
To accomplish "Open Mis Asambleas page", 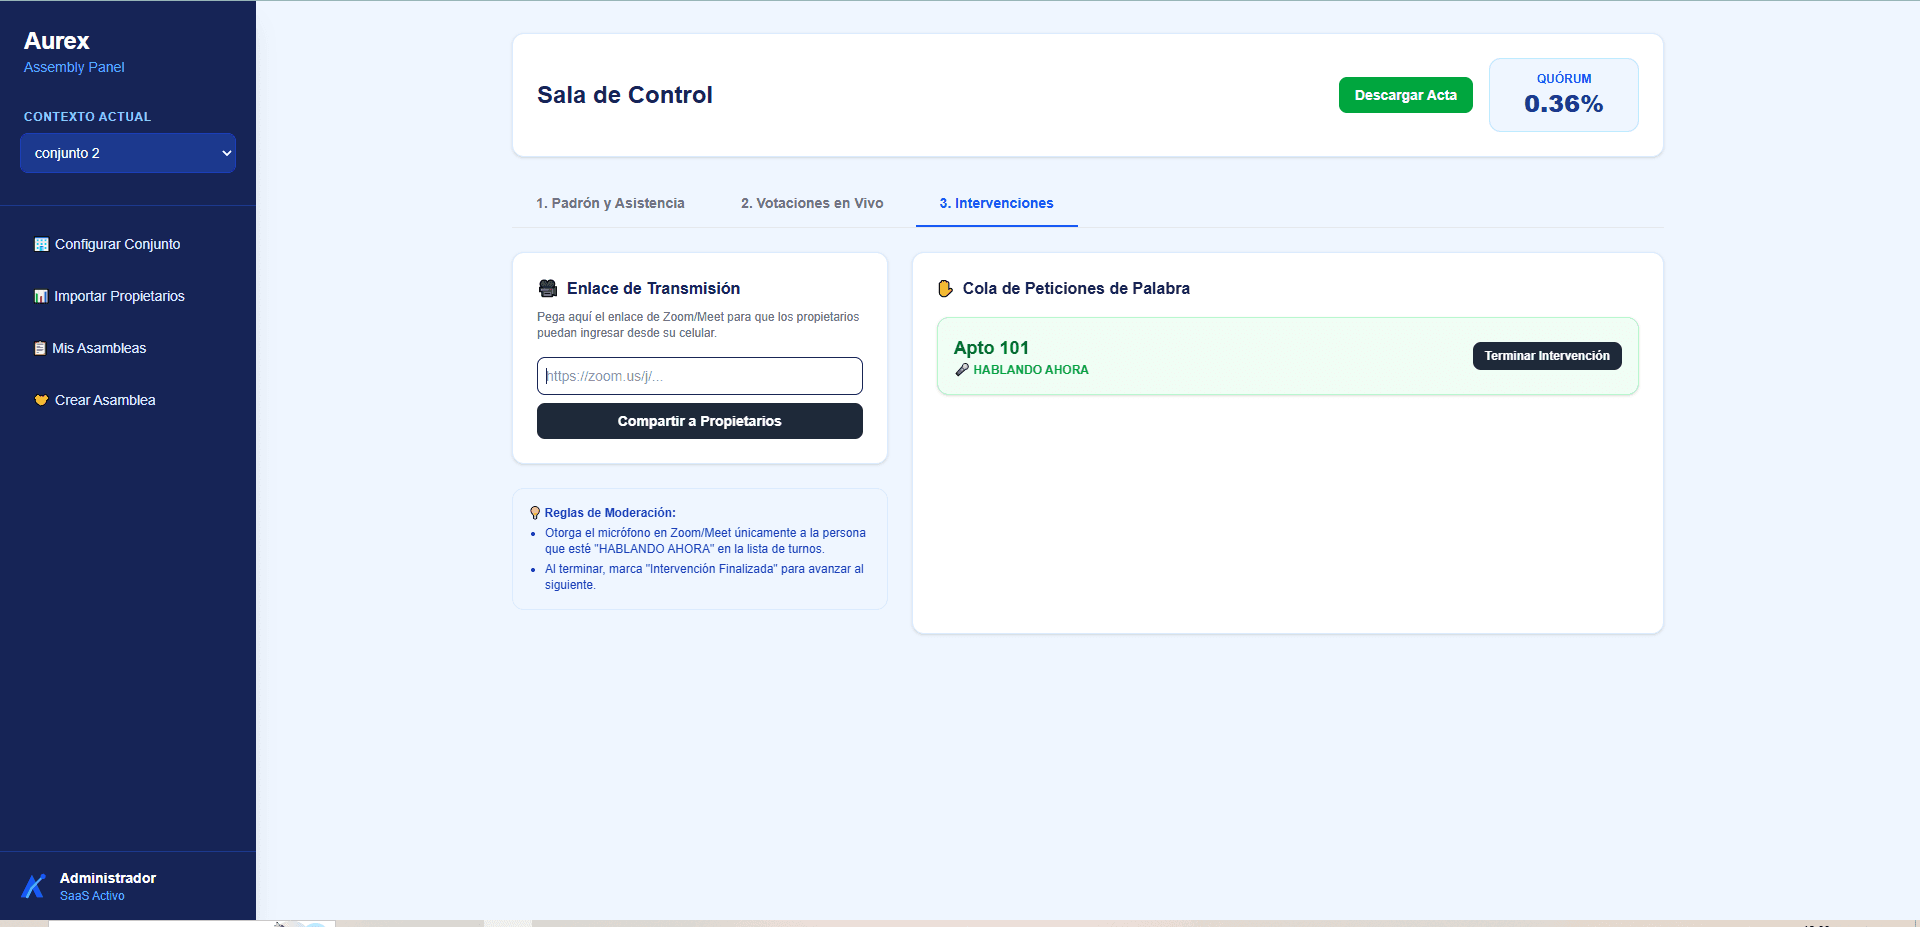I will coord(128,348).
